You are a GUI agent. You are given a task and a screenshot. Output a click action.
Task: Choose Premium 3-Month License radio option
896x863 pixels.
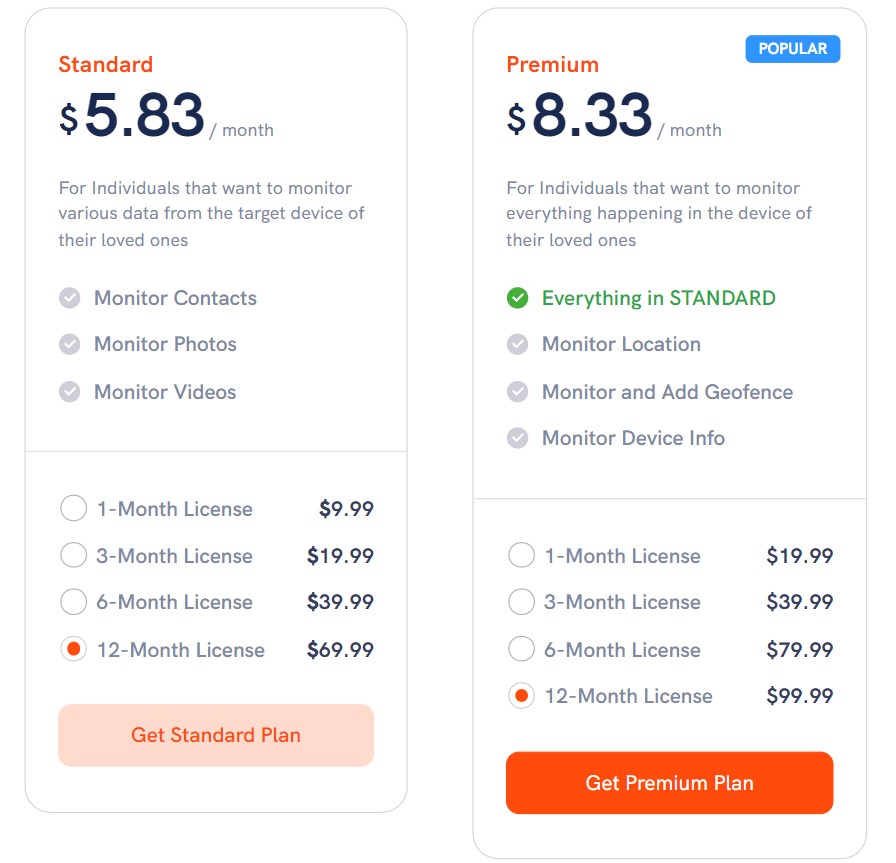pos(522,602)
